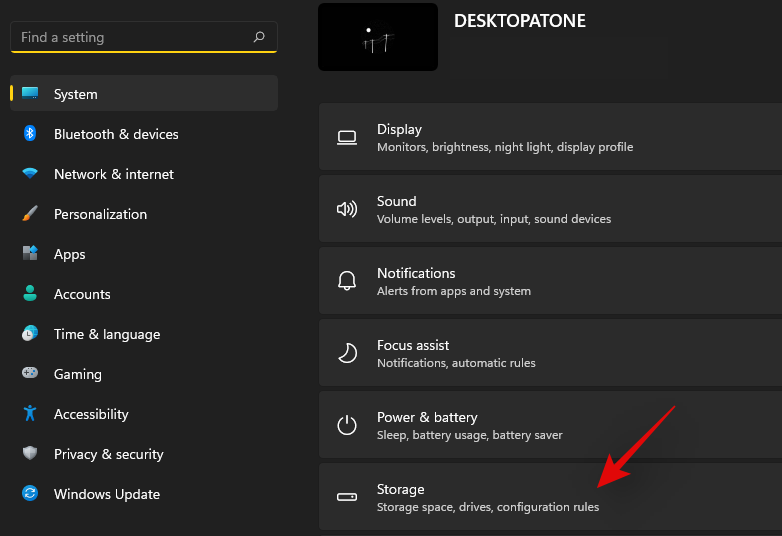Screen dimensions: 782x536
Task: Click the search magnifier icon
Action: point(259,37)
